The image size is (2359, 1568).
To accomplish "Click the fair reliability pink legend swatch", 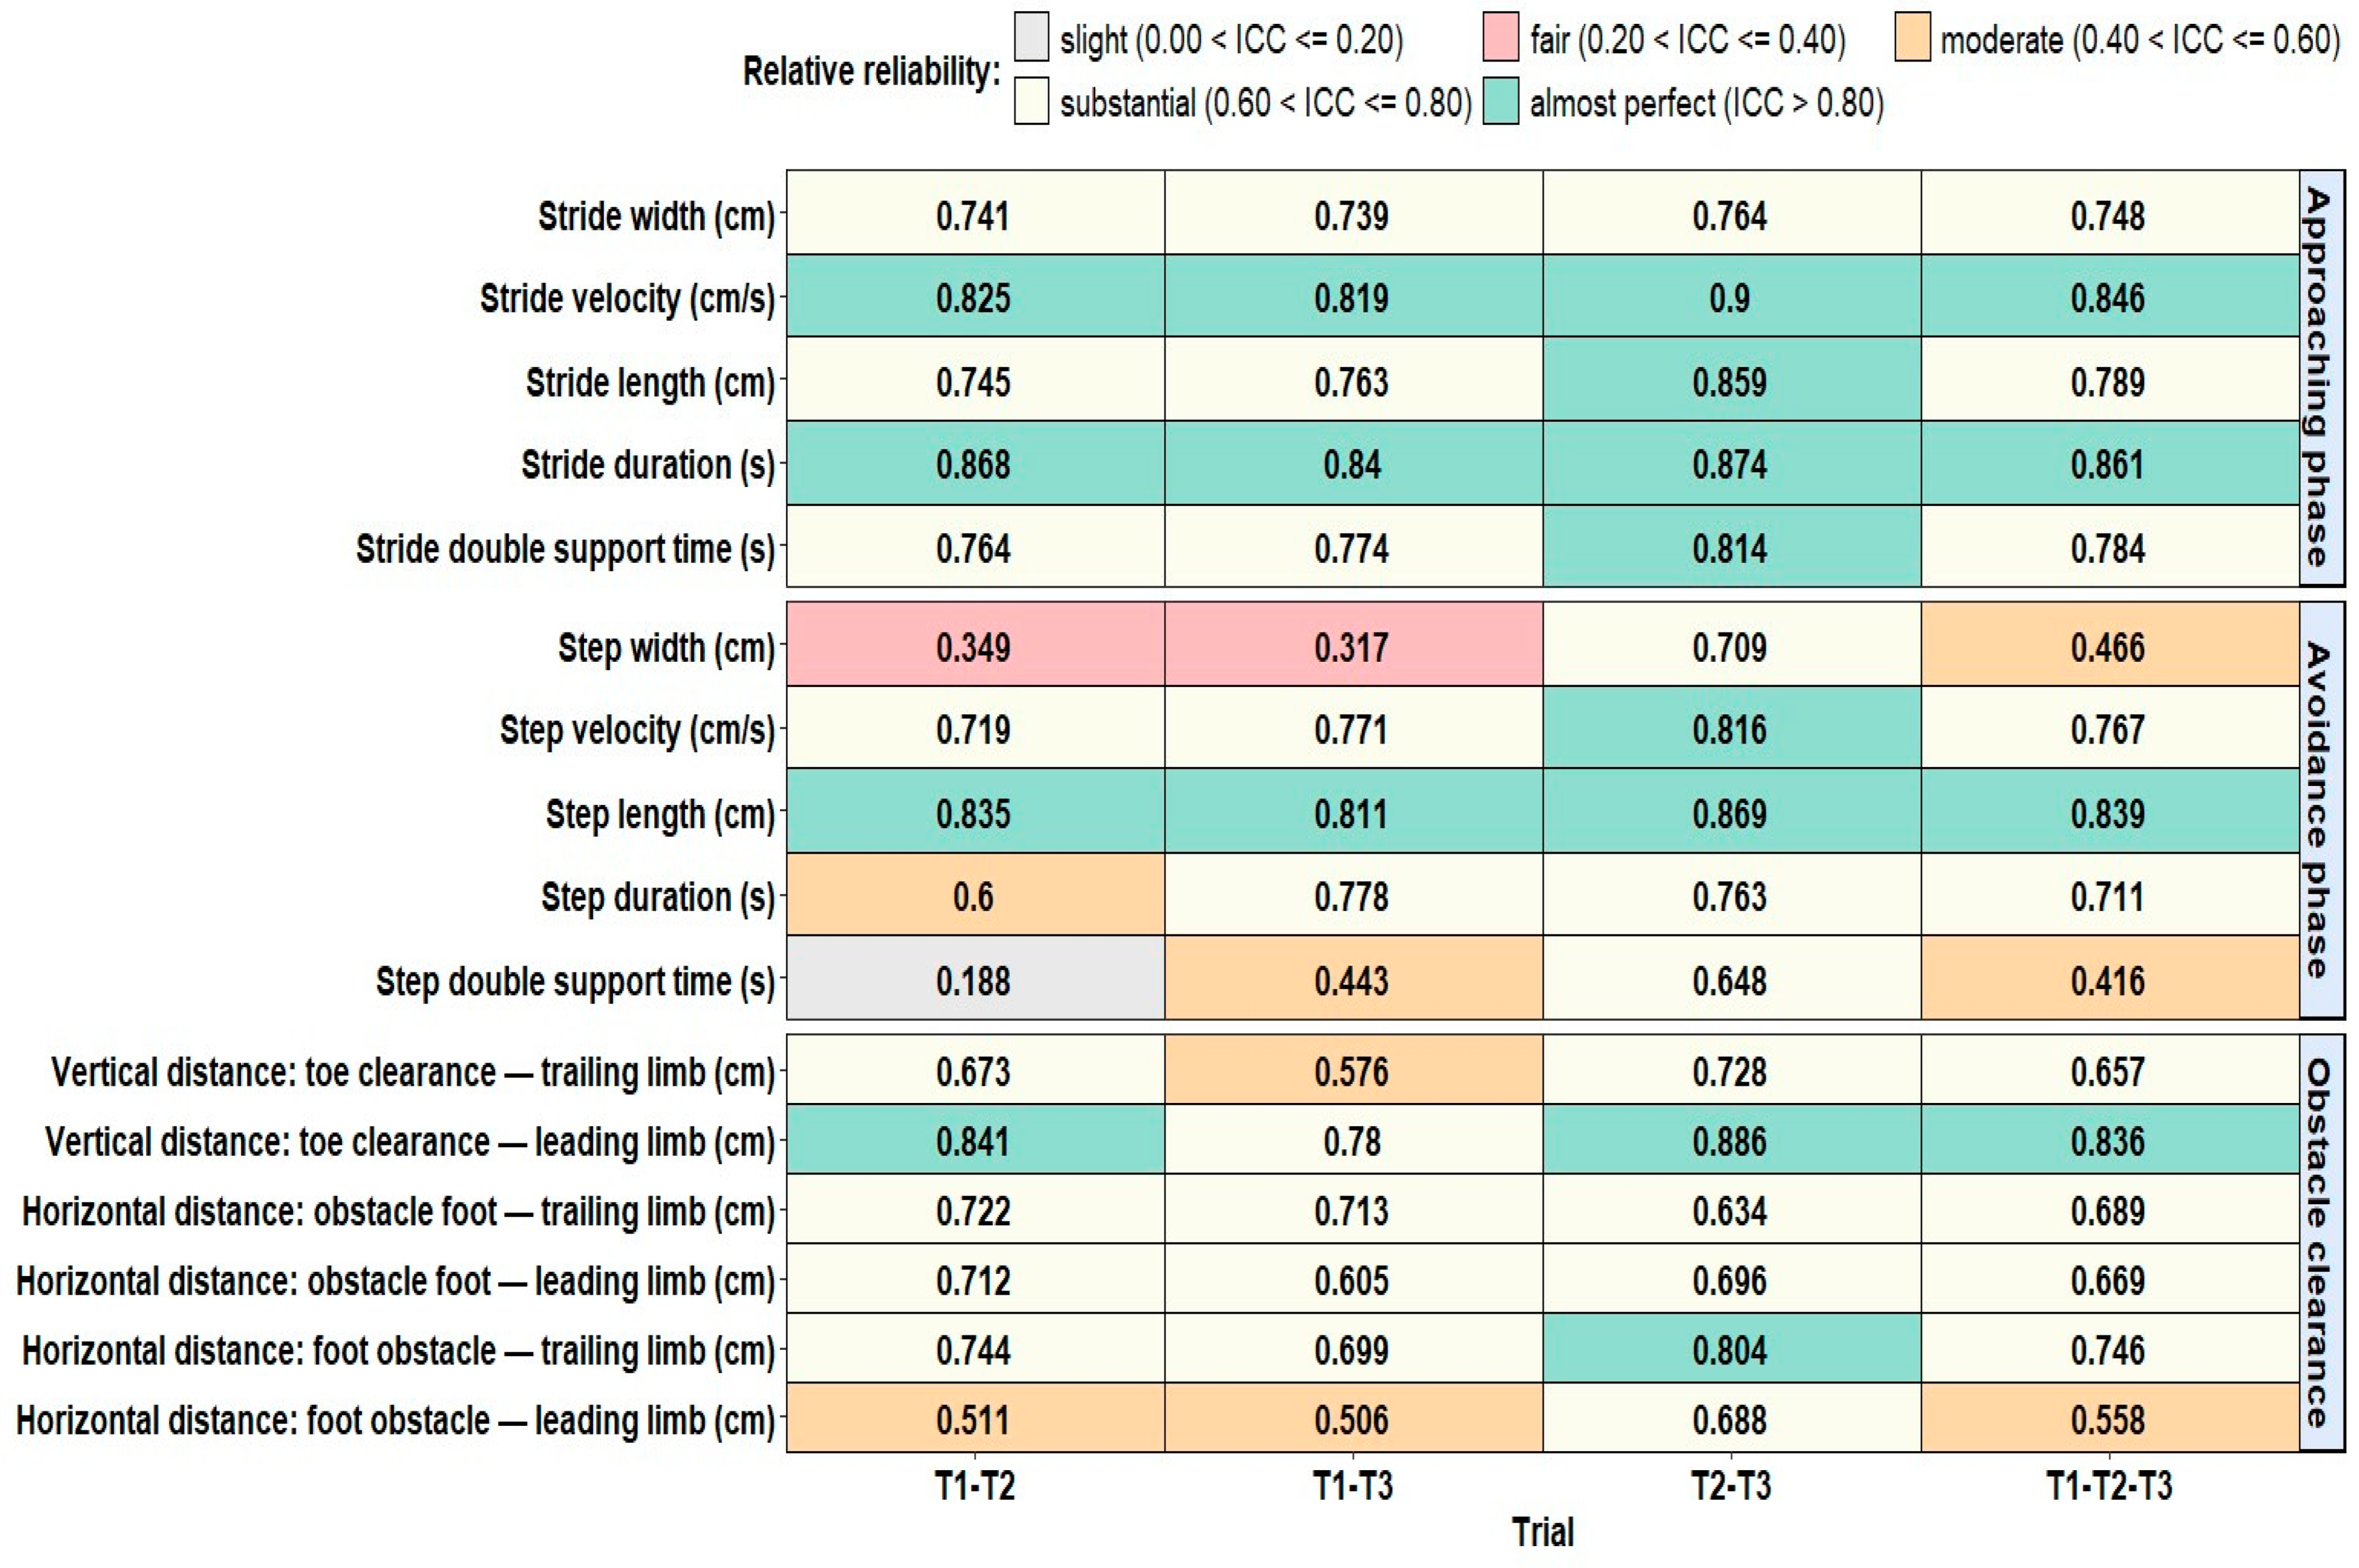I will (x=1500, y=38).
